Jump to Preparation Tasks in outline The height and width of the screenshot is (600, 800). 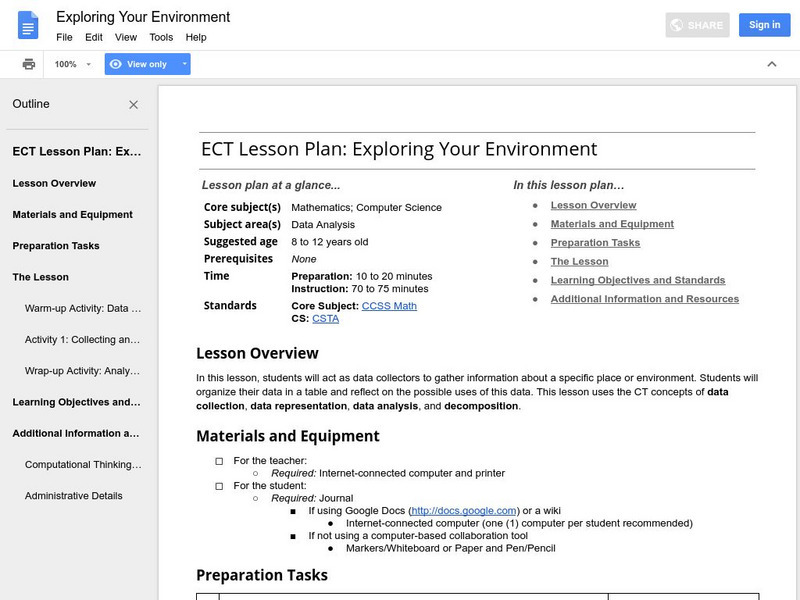[56, 246]
